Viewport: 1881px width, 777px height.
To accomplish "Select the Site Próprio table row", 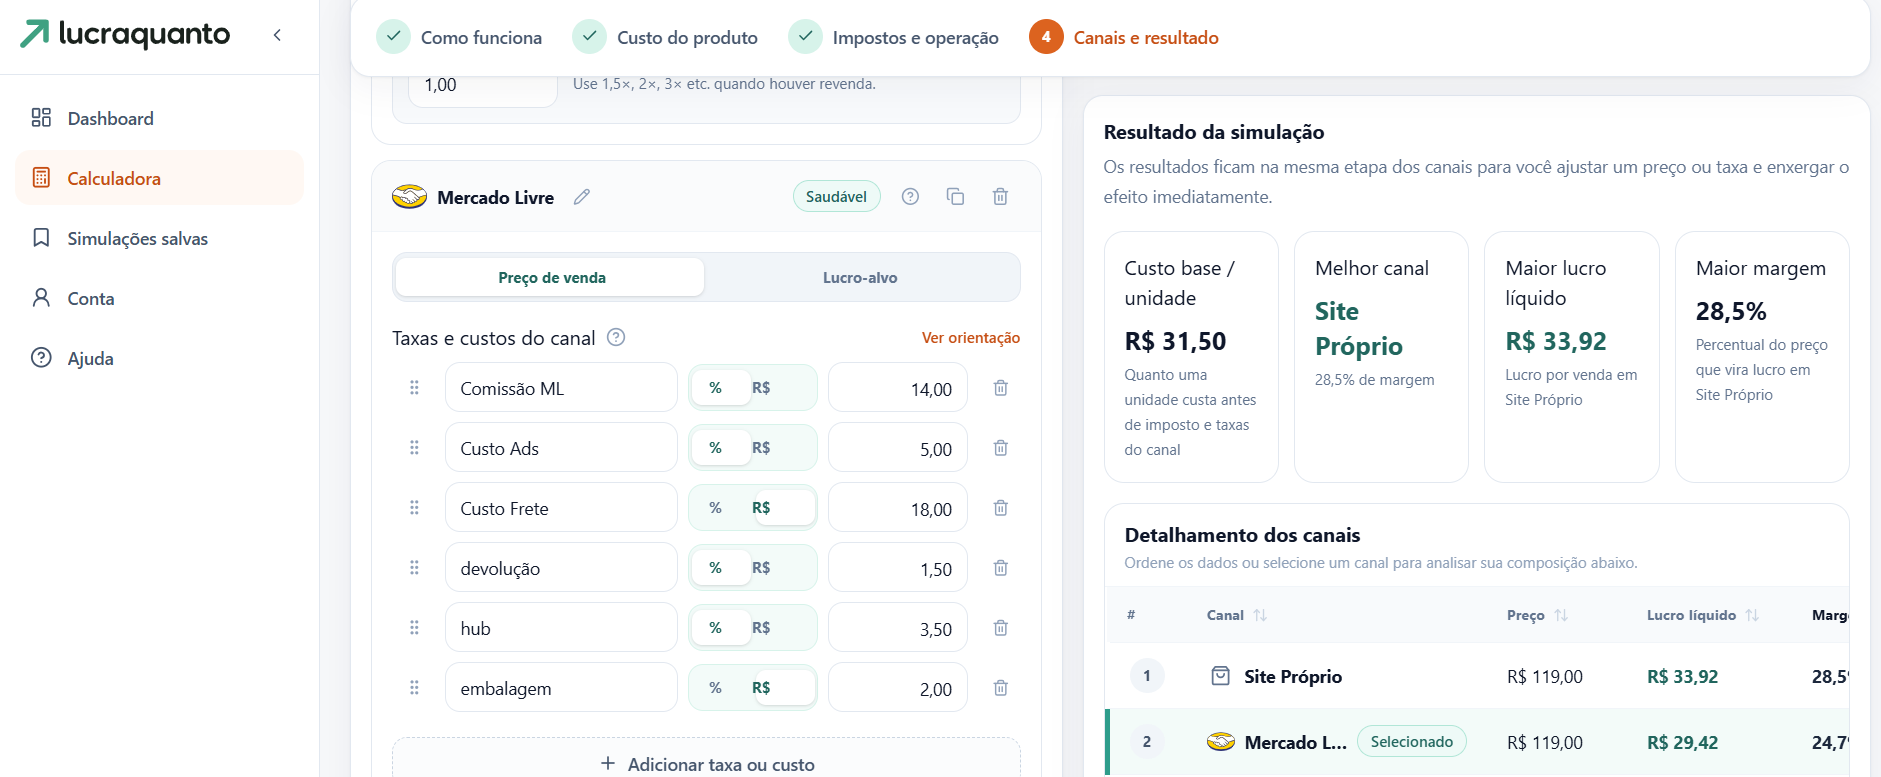I will pyautogui.click(x=1477, y=676).
